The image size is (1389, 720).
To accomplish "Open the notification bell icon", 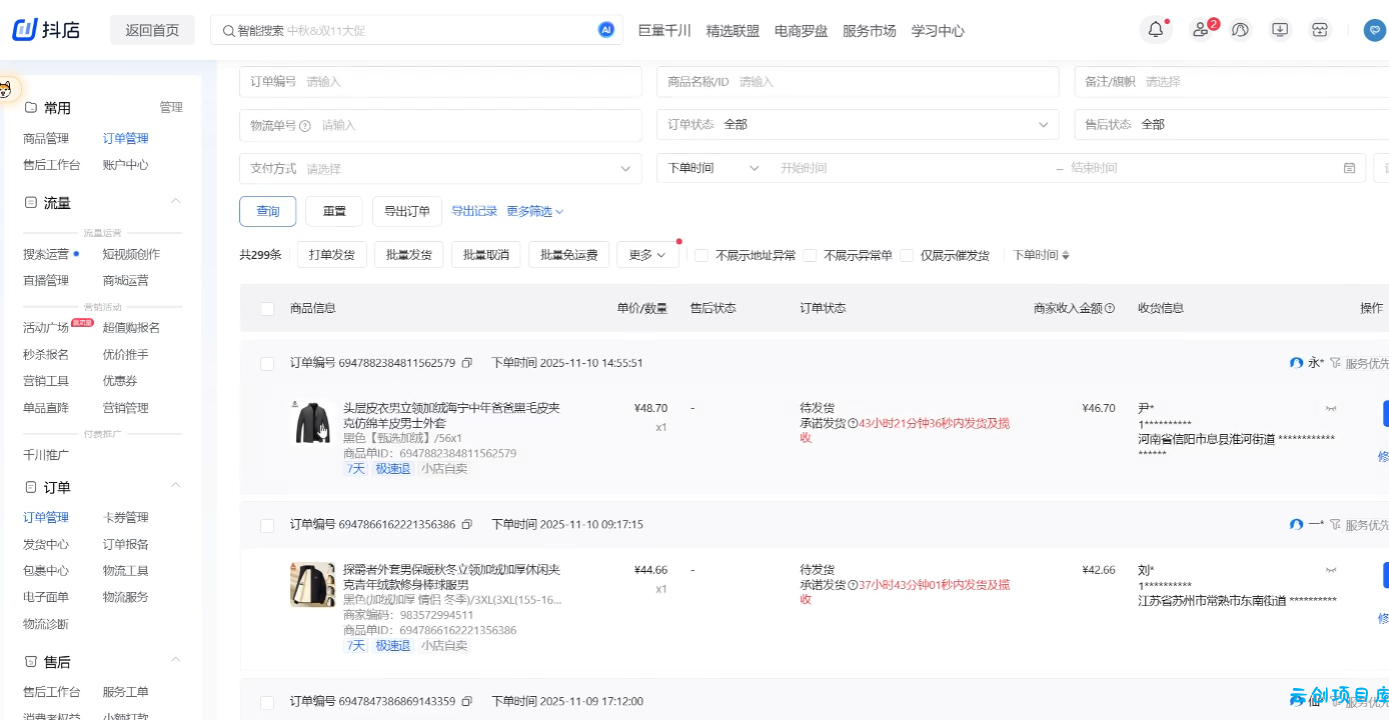I will coord(1155,30).
